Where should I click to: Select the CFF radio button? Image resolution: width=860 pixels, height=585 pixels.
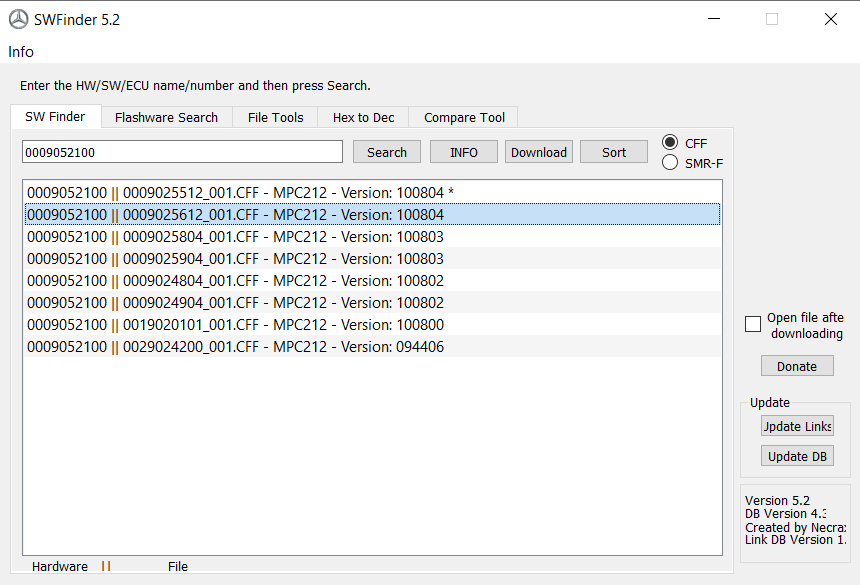click(670, 143)
